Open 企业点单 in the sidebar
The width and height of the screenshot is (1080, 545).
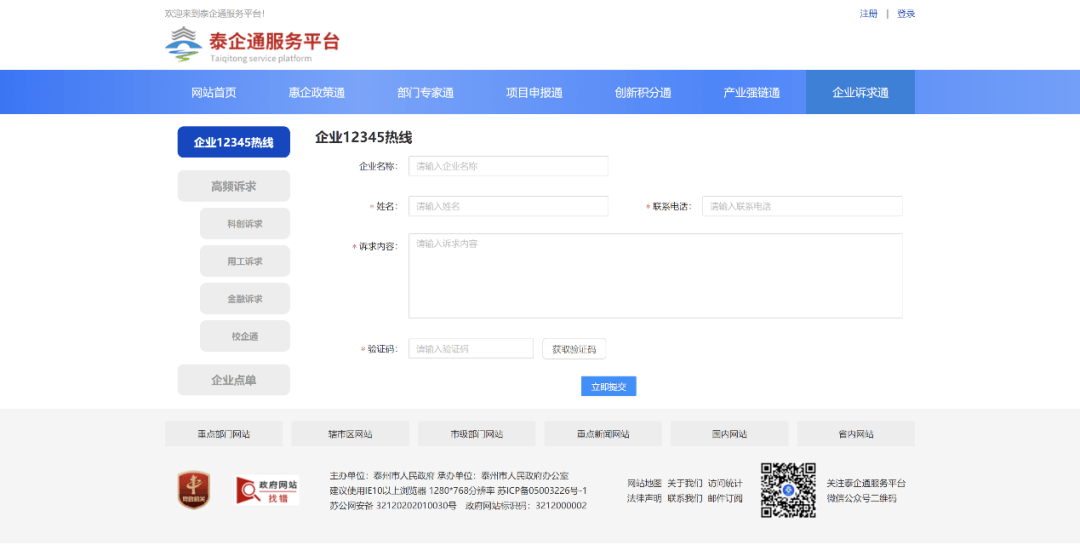click(x=233, y=380)
